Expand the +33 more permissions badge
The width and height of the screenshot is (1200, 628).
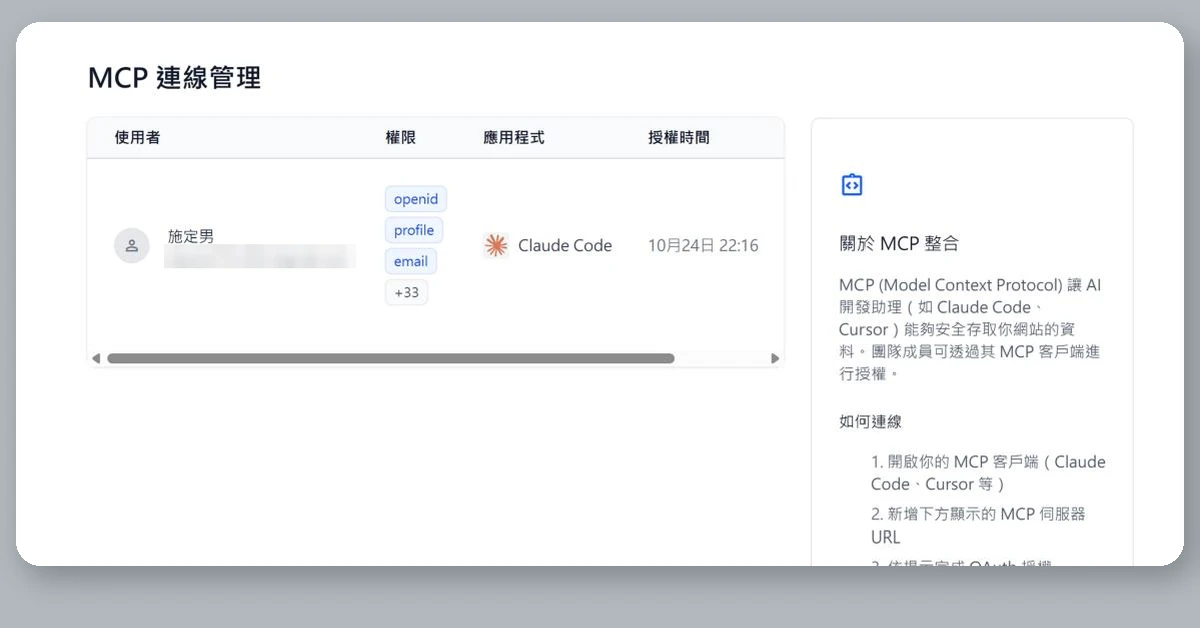[x=406, y=293]
